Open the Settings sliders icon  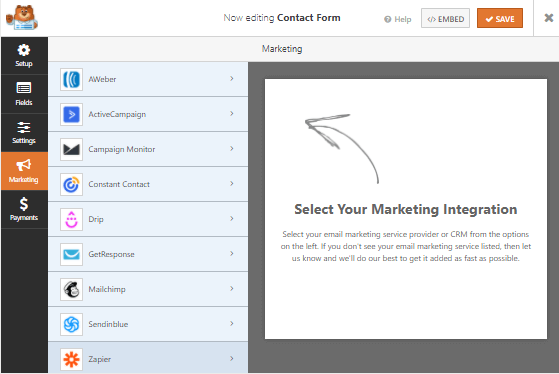click(24, 127)
